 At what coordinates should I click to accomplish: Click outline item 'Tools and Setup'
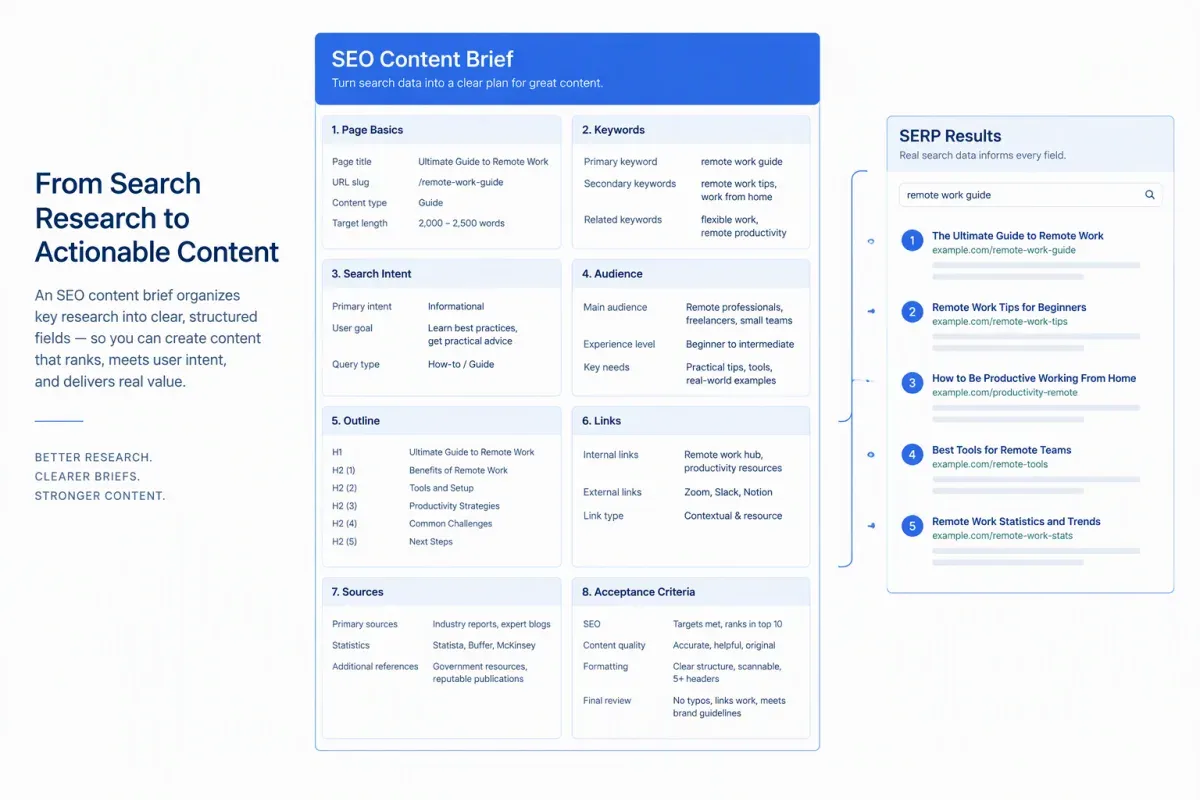click(x=441, y=488)
